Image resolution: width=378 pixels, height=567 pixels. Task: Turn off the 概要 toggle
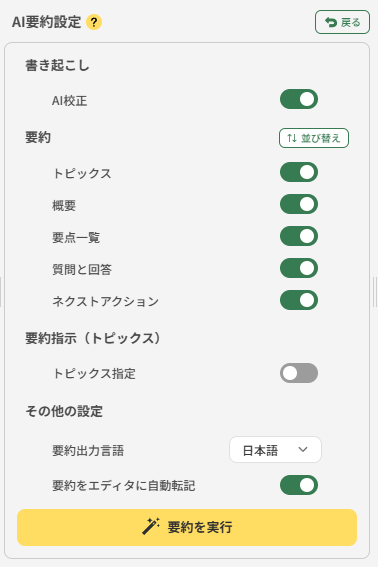tap(299, 204)
